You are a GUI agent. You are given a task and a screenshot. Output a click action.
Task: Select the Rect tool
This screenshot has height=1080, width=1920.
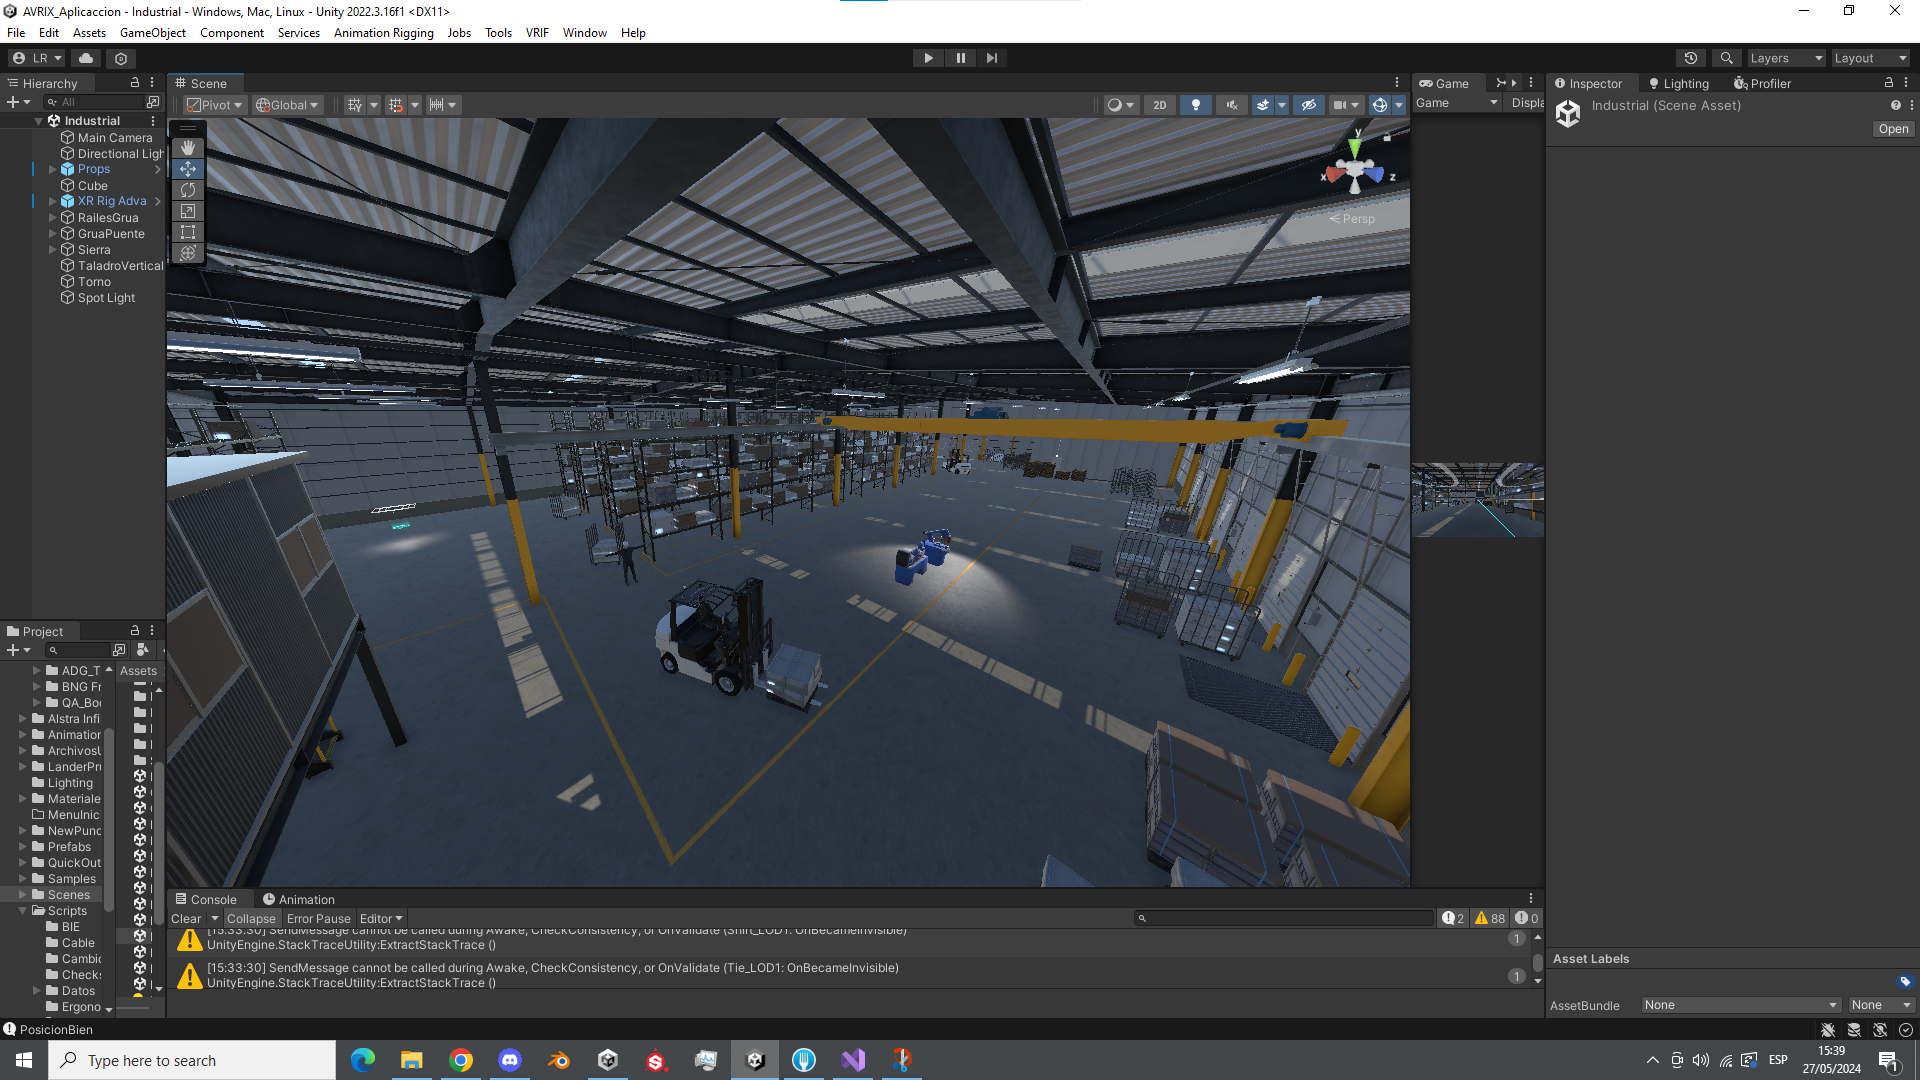[x=188, y=232]
